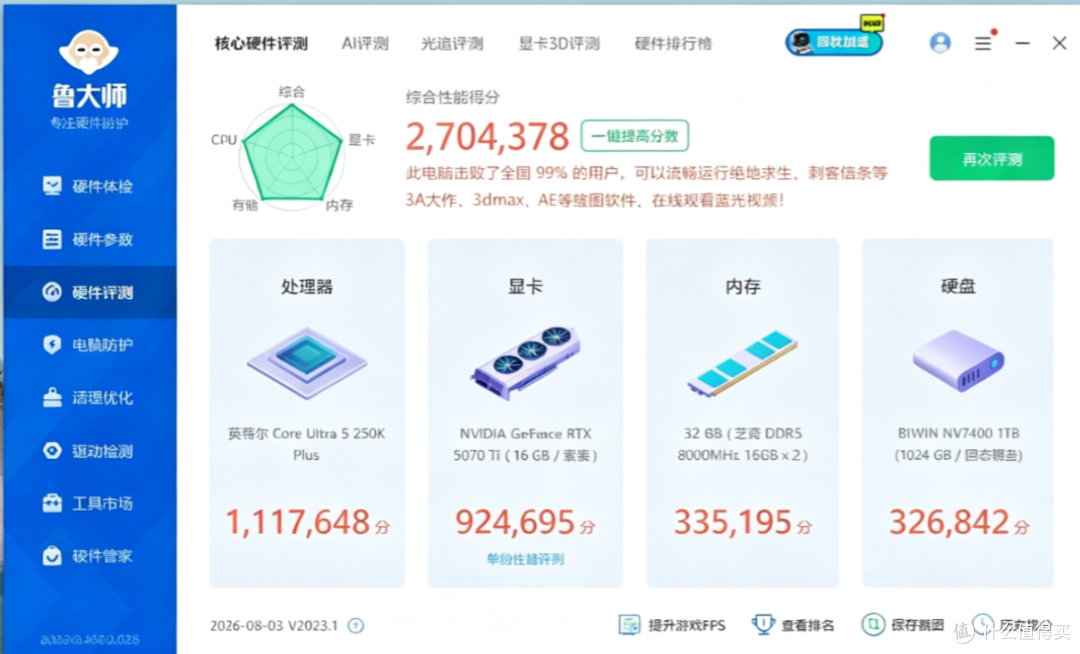Click the 提升游戏FPS icon
Viewport: 1080px width, 654px height.
coord(630,624)
